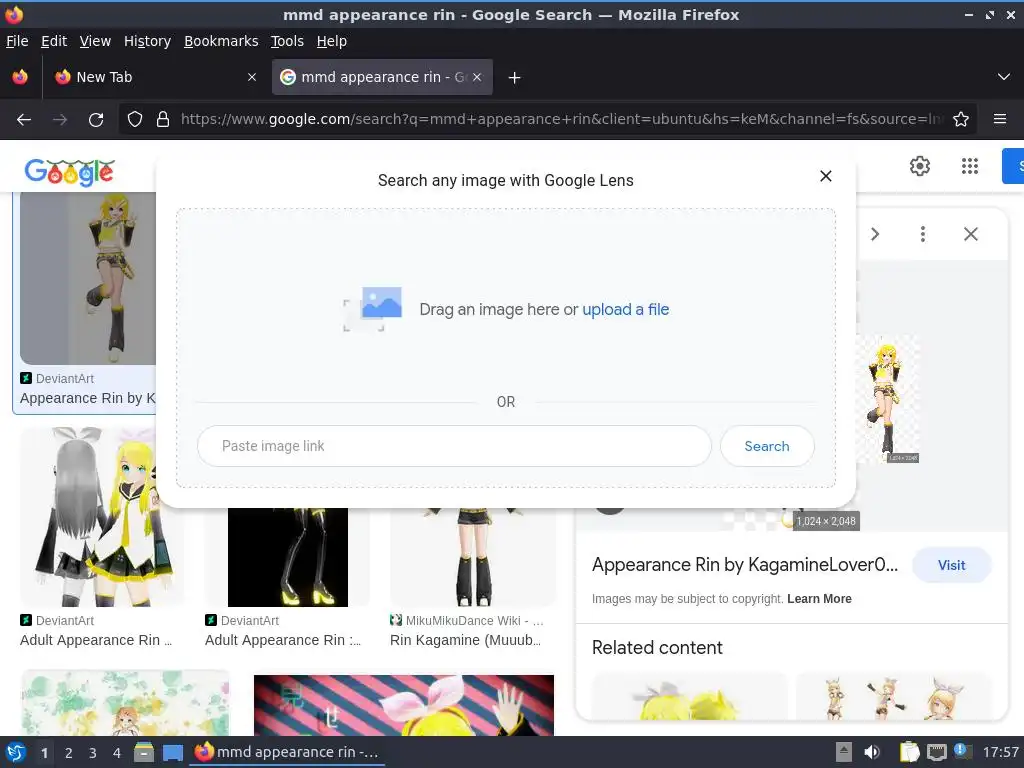
Task: Click the removable media tray icon
Action: [844, 752]
